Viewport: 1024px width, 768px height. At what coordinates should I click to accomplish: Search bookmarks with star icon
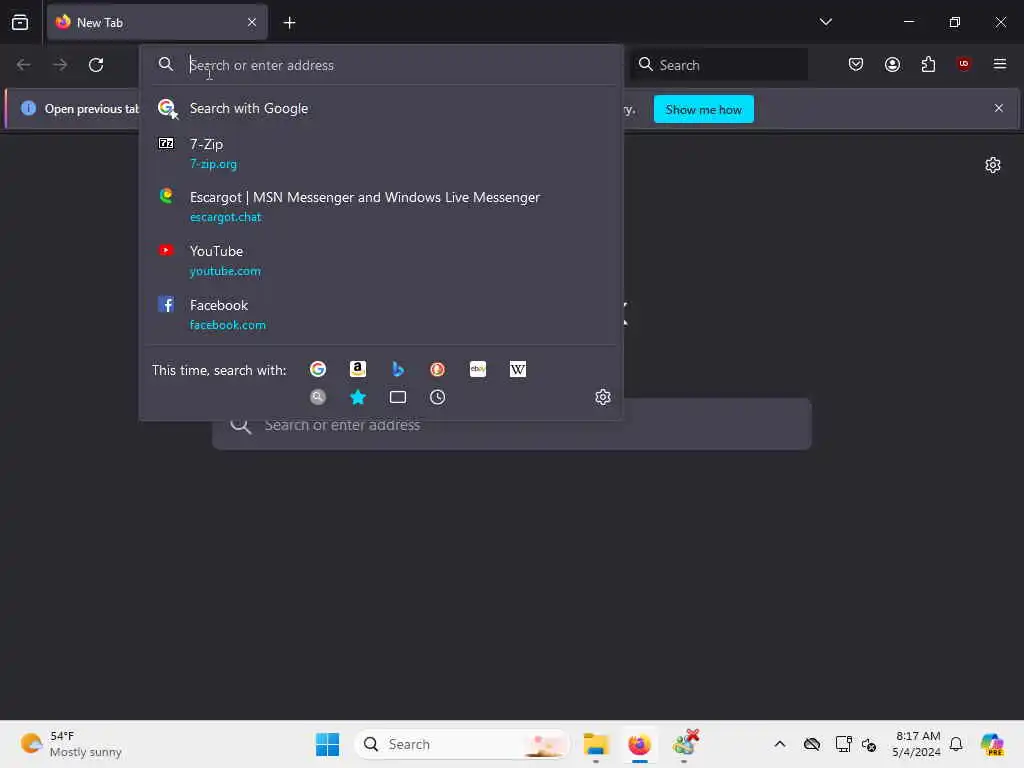[x=358, y=397]
